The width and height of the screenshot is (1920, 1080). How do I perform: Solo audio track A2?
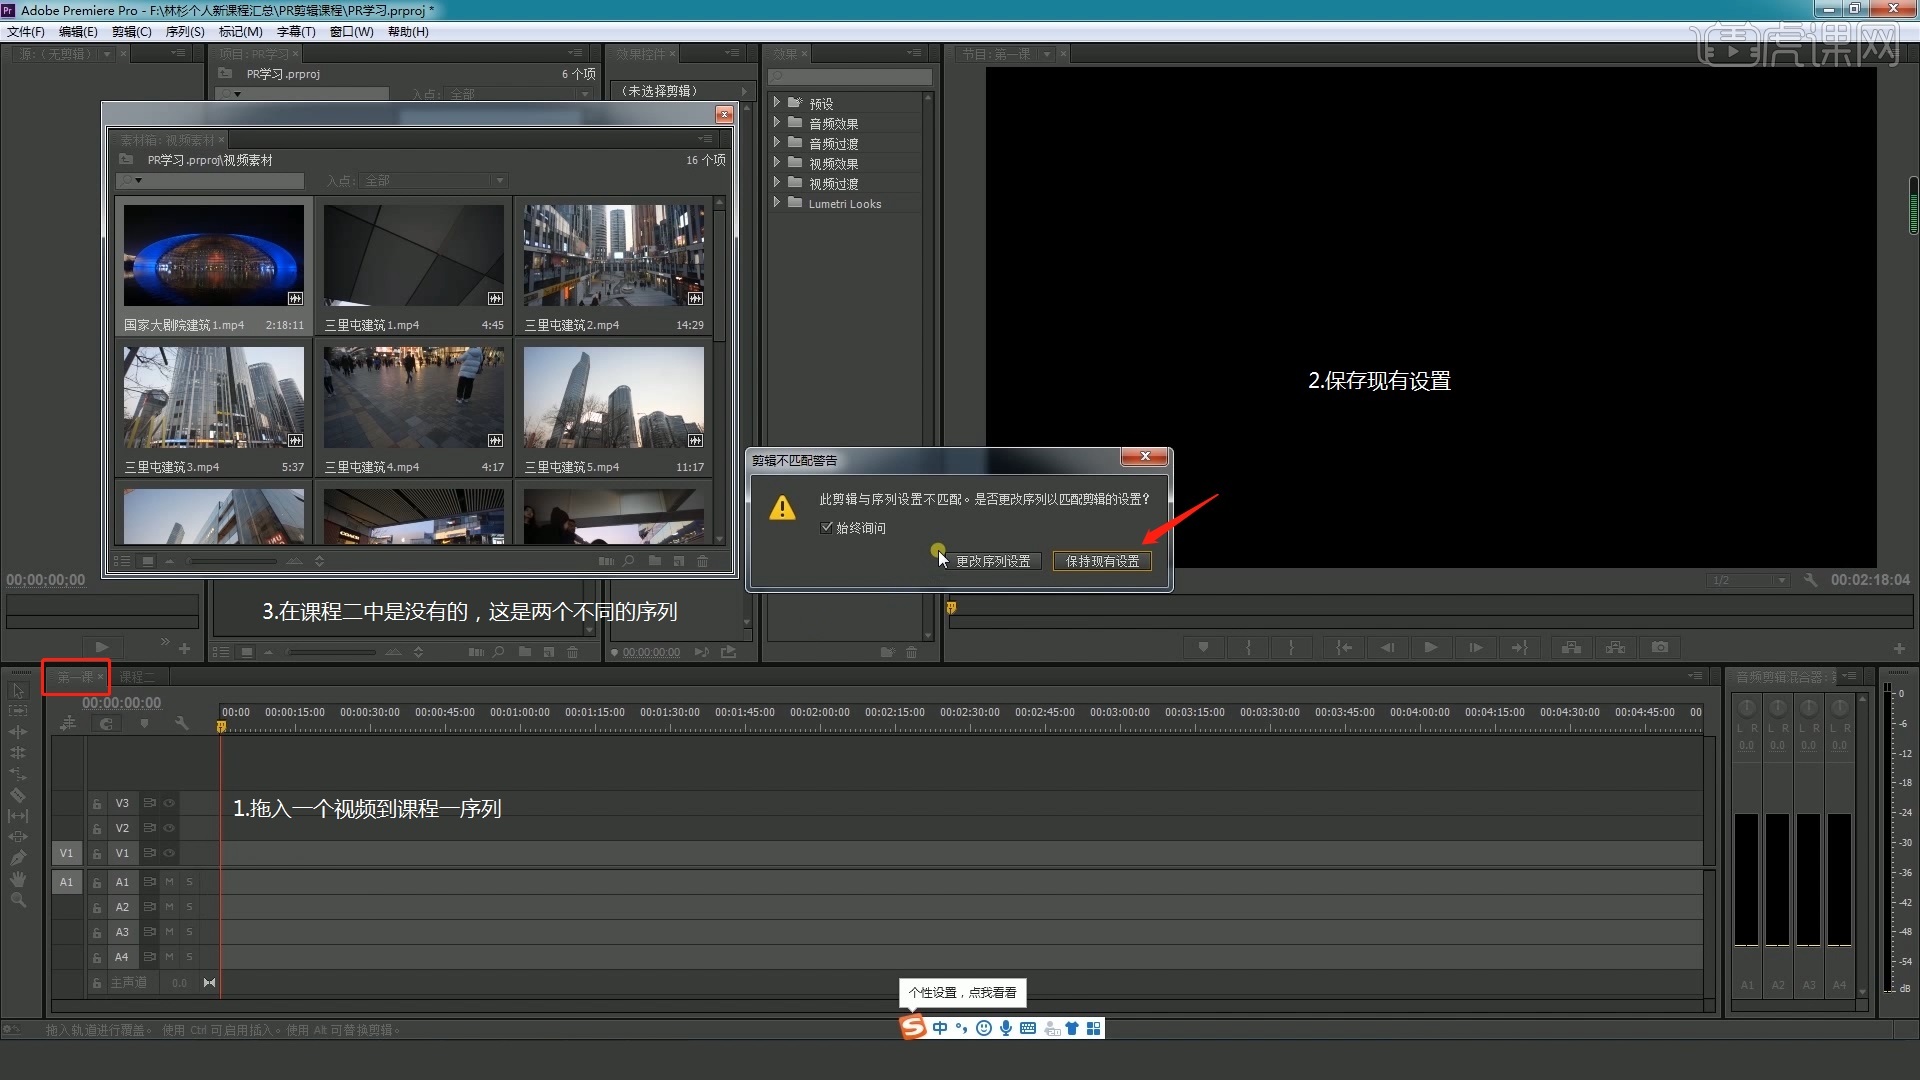189,907
